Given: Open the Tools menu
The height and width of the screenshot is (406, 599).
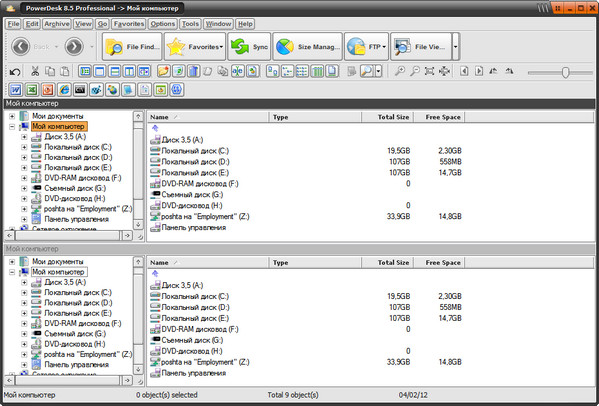Looking at the screenshot, I should 190,24.
